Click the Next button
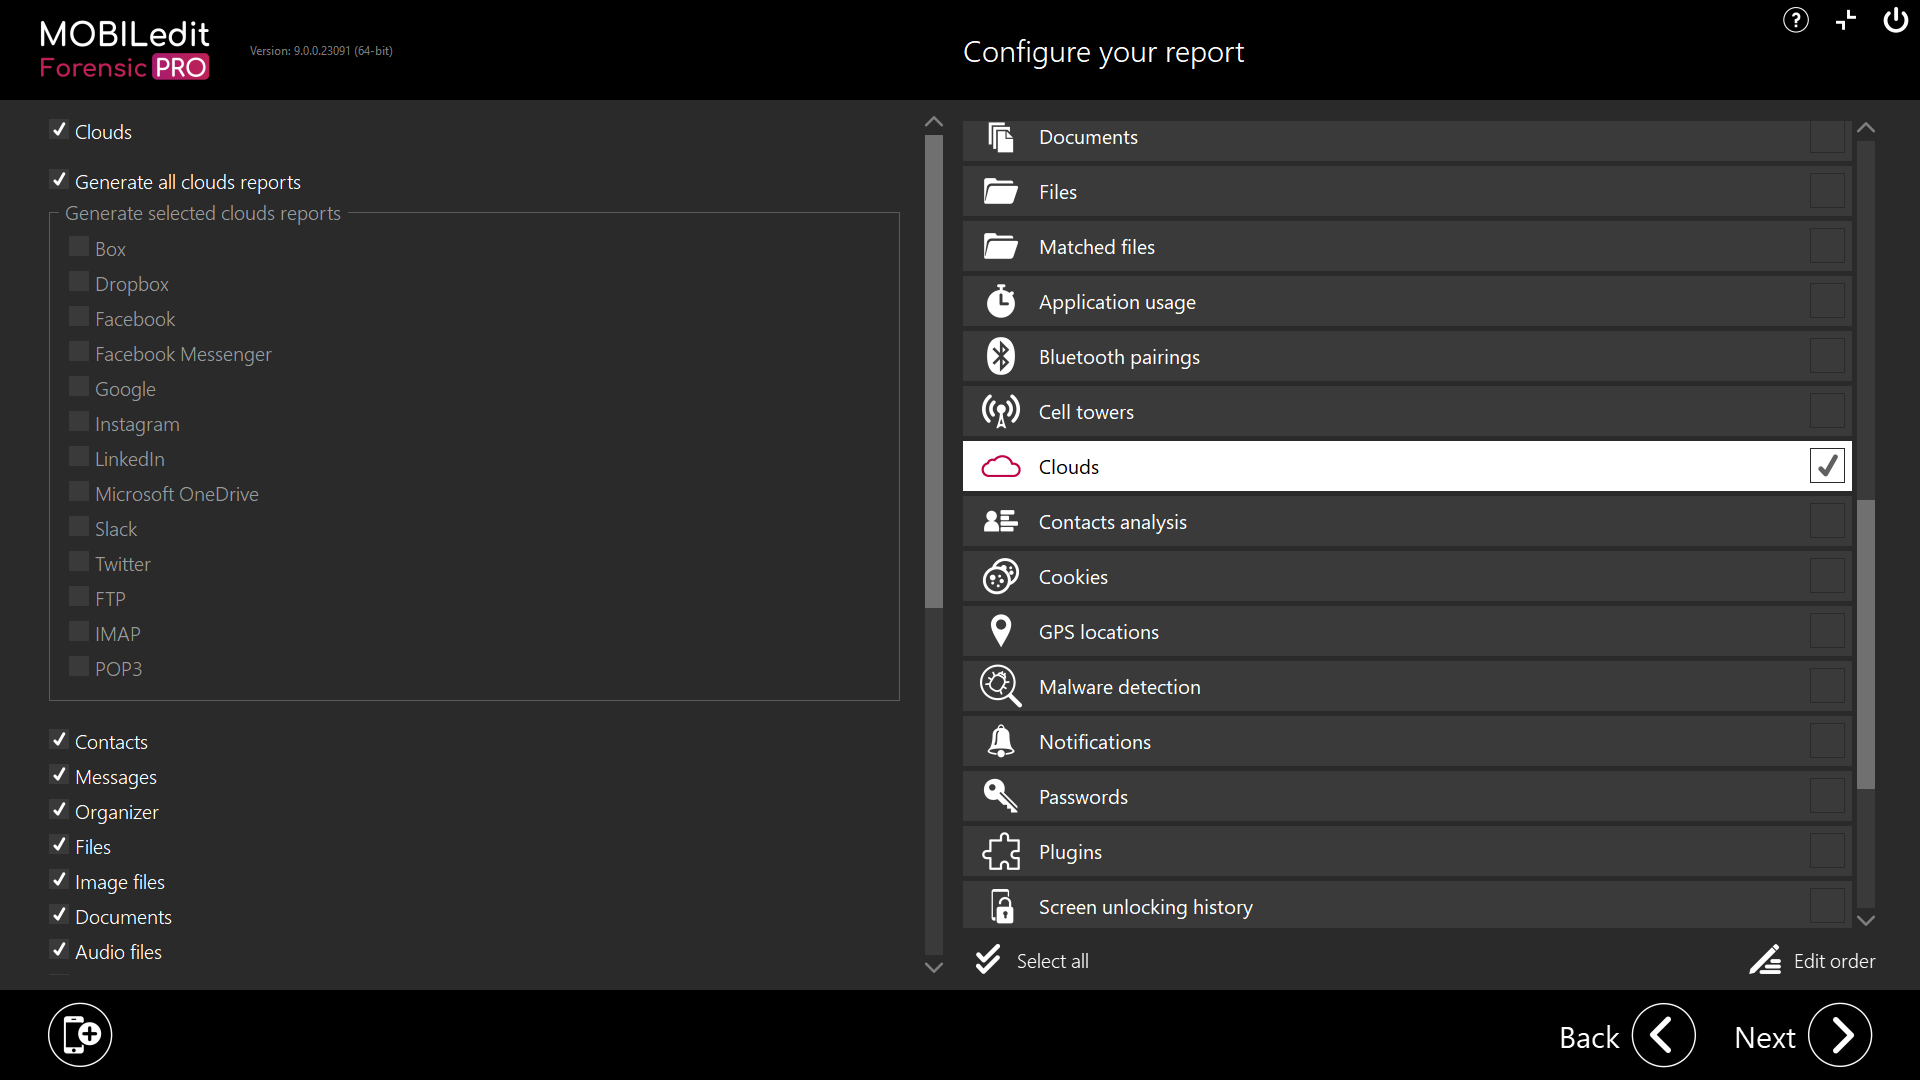This screenshot has height=1080, width=1920. click(1840, 1036)
